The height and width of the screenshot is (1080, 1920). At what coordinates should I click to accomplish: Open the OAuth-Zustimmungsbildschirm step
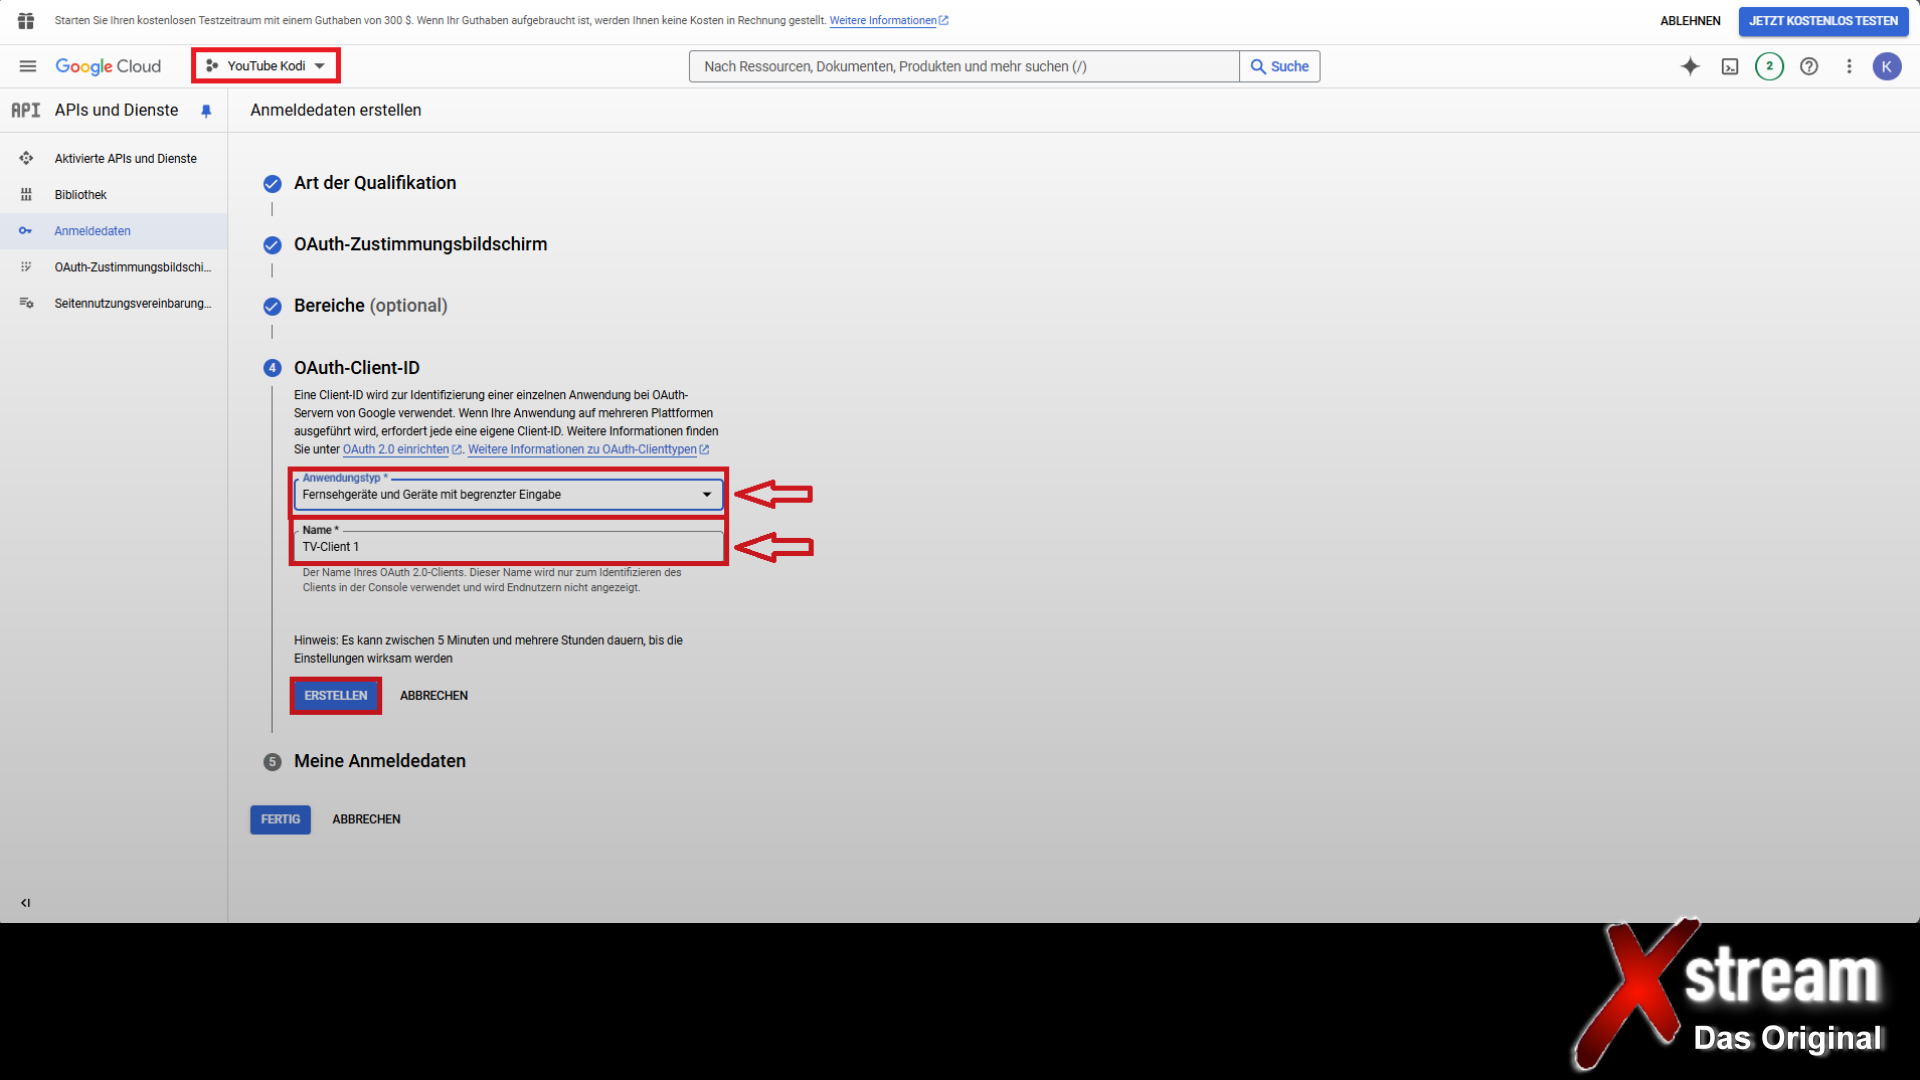coord(420,244)
